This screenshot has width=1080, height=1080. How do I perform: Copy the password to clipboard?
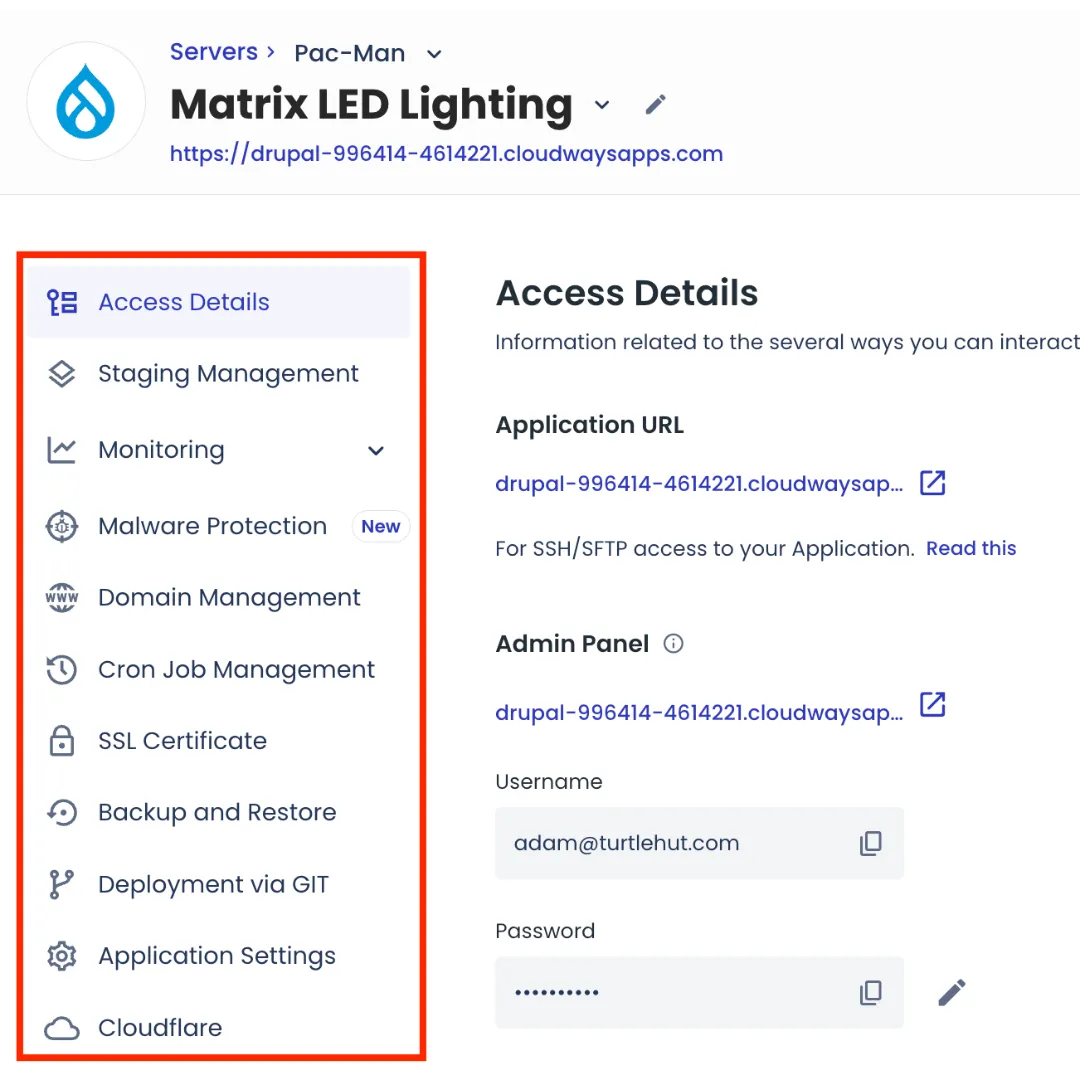[870, 992]
